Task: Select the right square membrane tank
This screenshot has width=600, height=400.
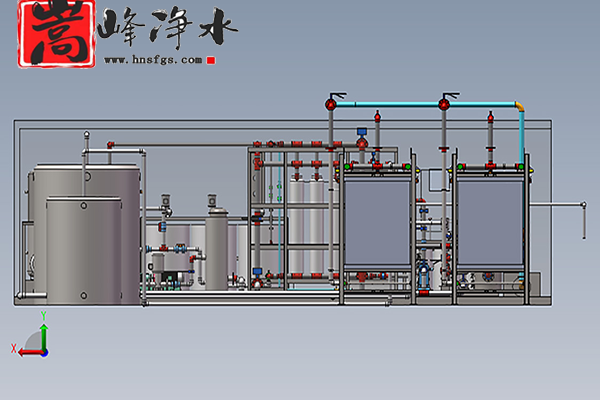Action: point(490,222)
